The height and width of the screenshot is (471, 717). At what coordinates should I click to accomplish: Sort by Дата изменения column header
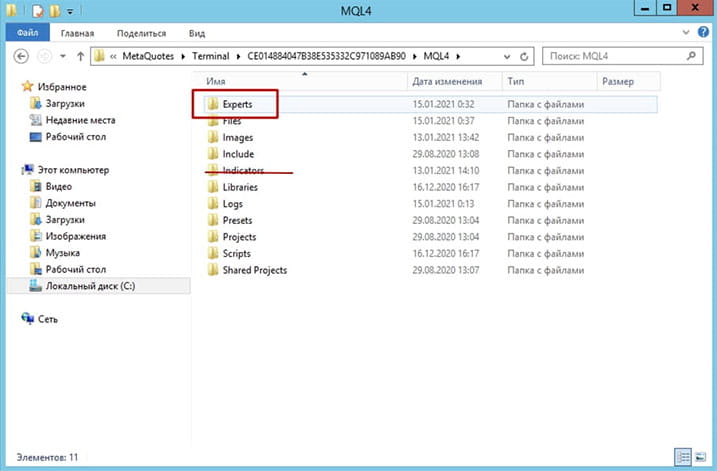coord(447,81)
